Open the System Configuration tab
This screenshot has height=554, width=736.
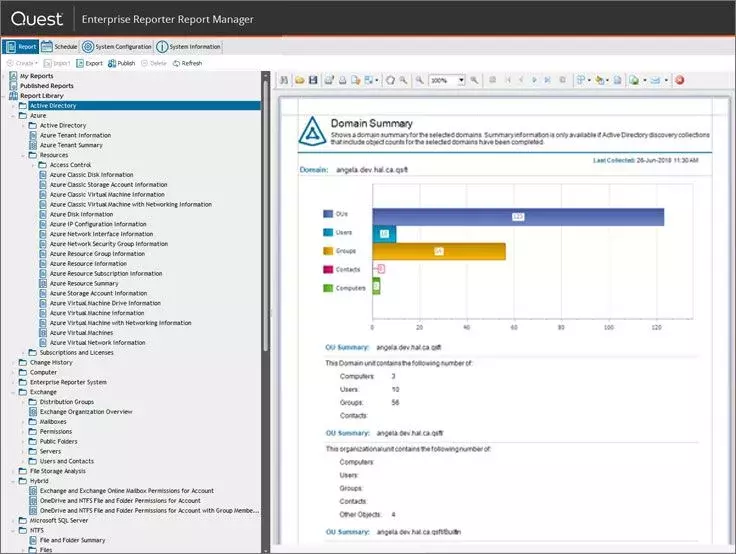(x=117, y=46)
